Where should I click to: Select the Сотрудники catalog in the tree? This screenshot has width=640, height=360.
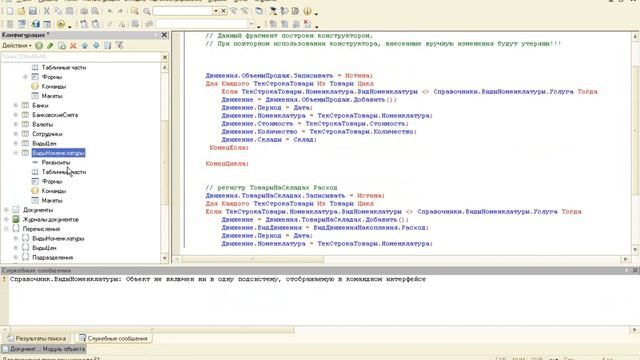pos(47,134)
